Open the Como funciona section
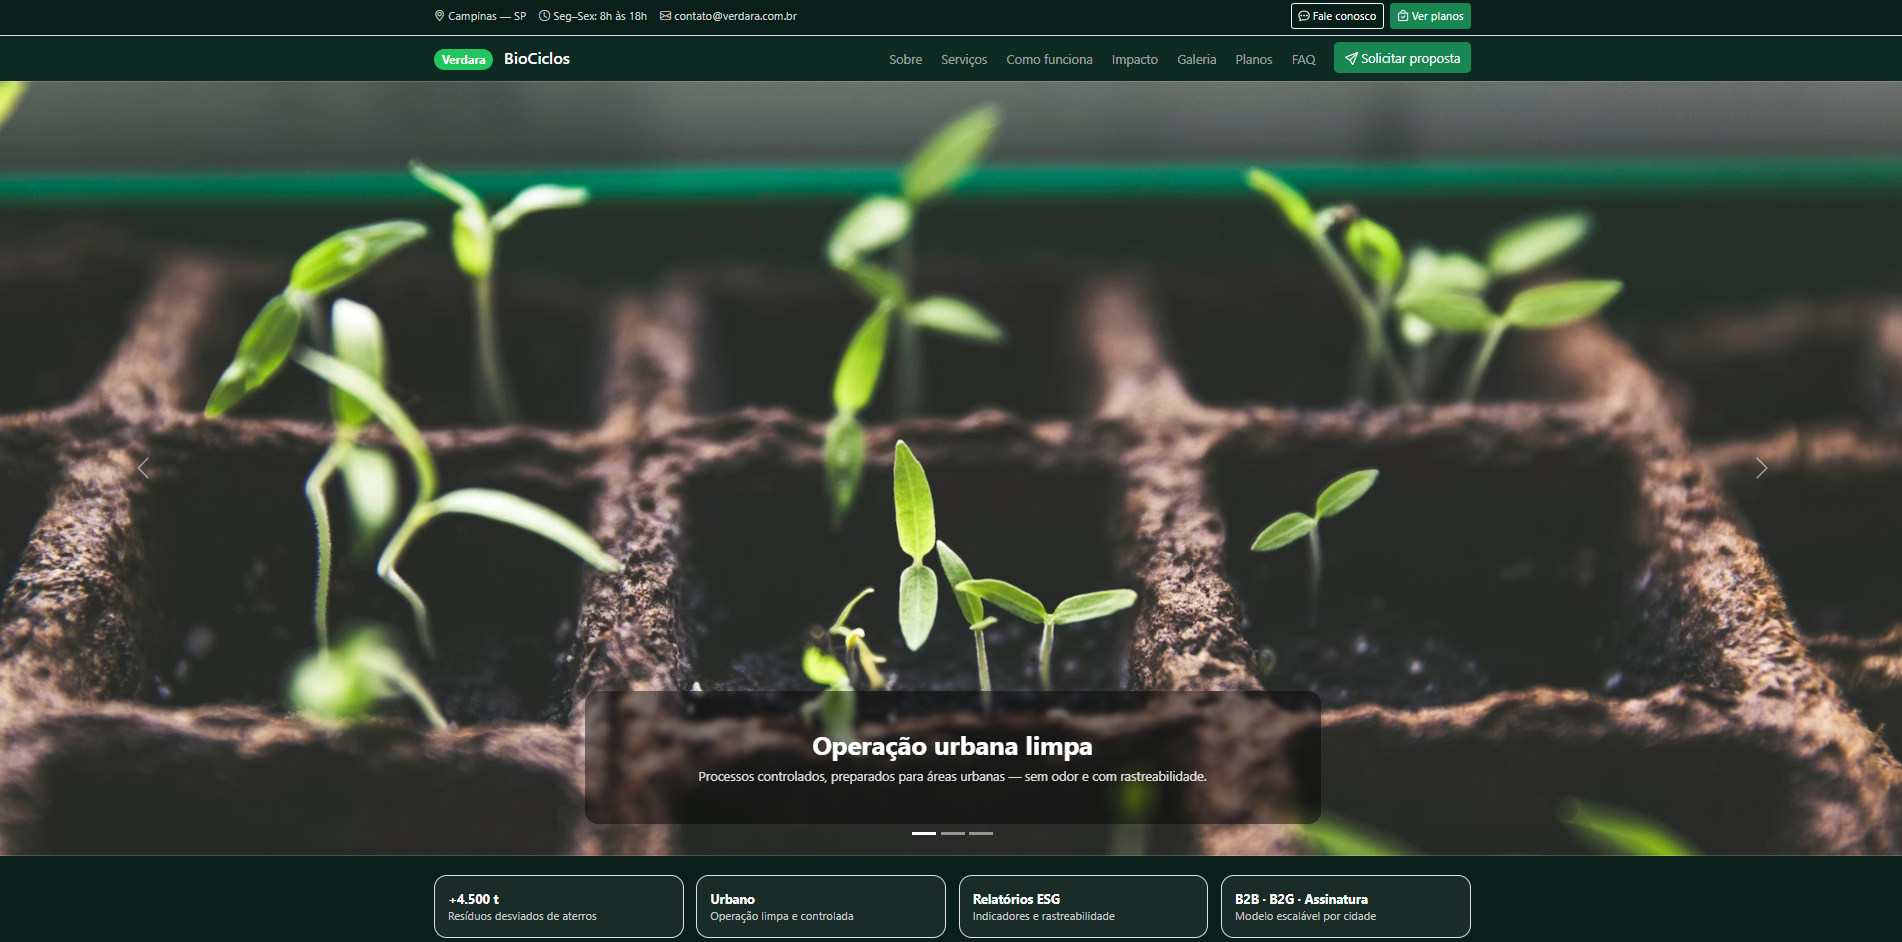 (1049, 60)
